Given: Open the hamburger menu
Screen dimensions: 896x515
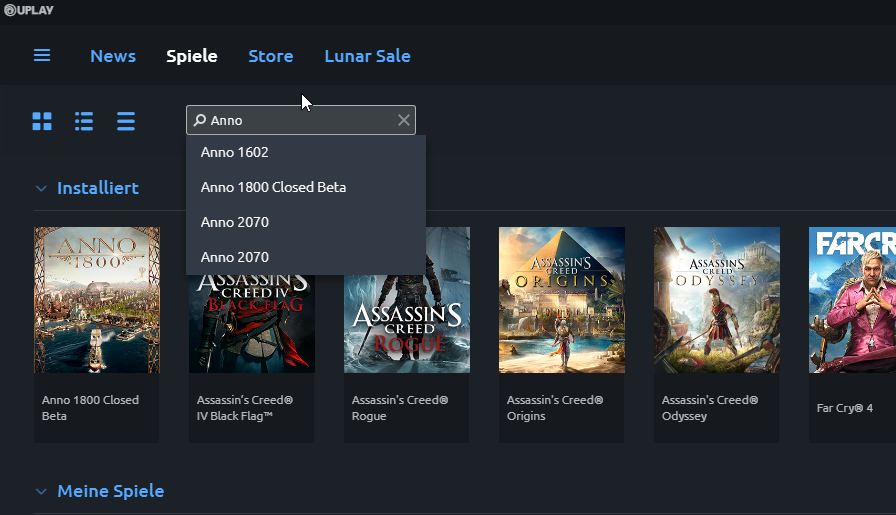Looking at the screenshot, I should click(42, 55).
